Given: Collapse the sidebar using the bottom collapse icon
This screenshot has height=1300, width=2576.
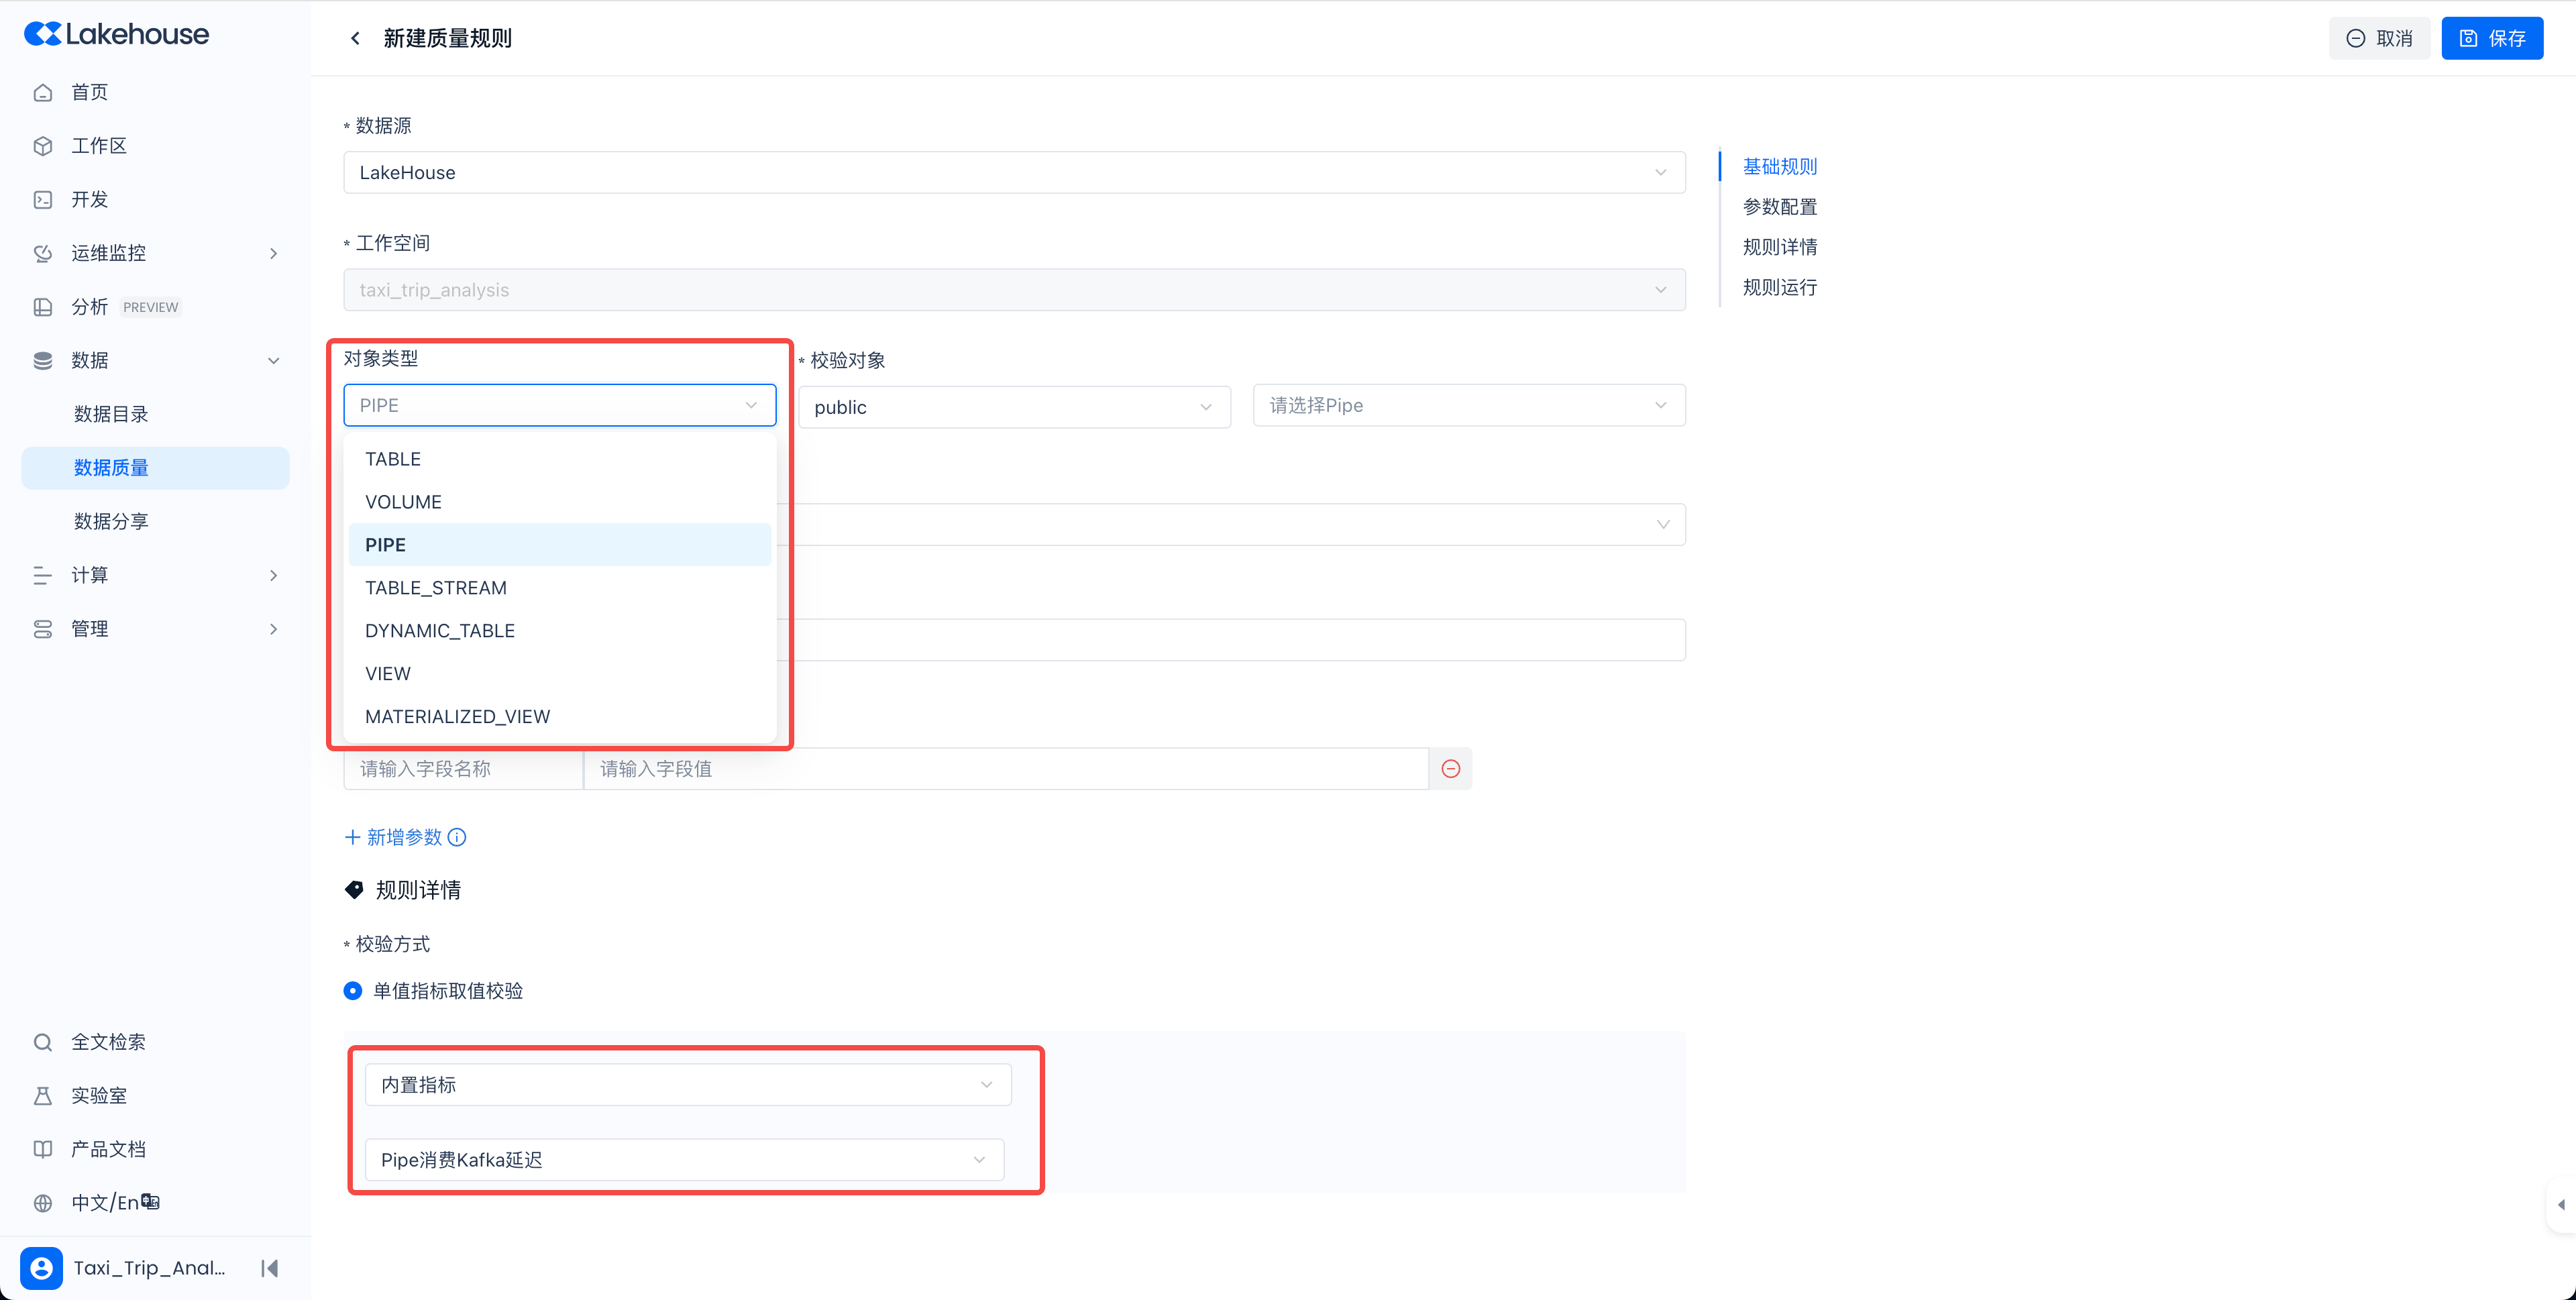Looking at the screenshot, I should click(x=269, y=1268).
